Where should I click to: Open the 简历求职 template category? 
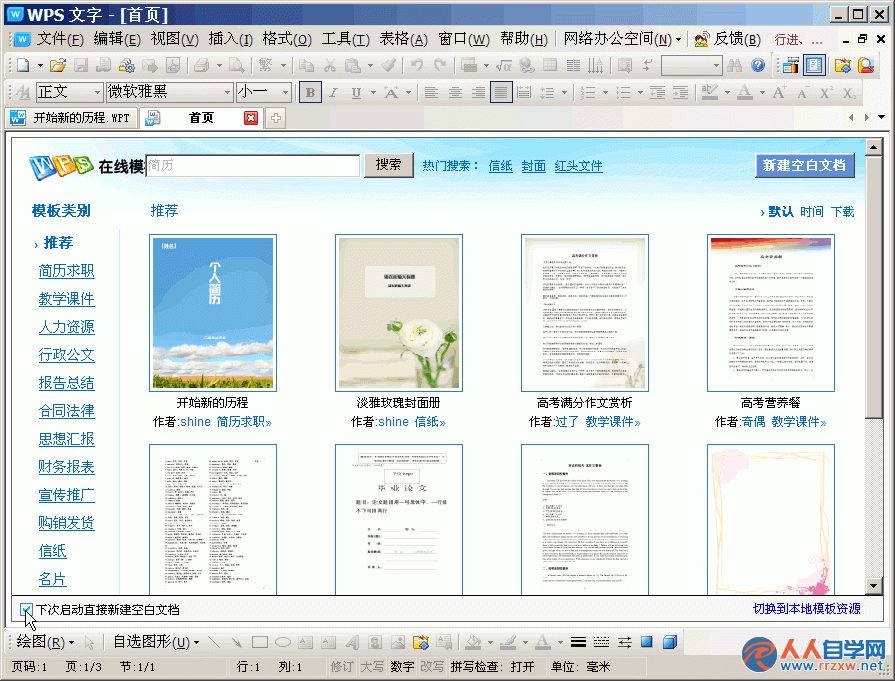tap(66, 271)
